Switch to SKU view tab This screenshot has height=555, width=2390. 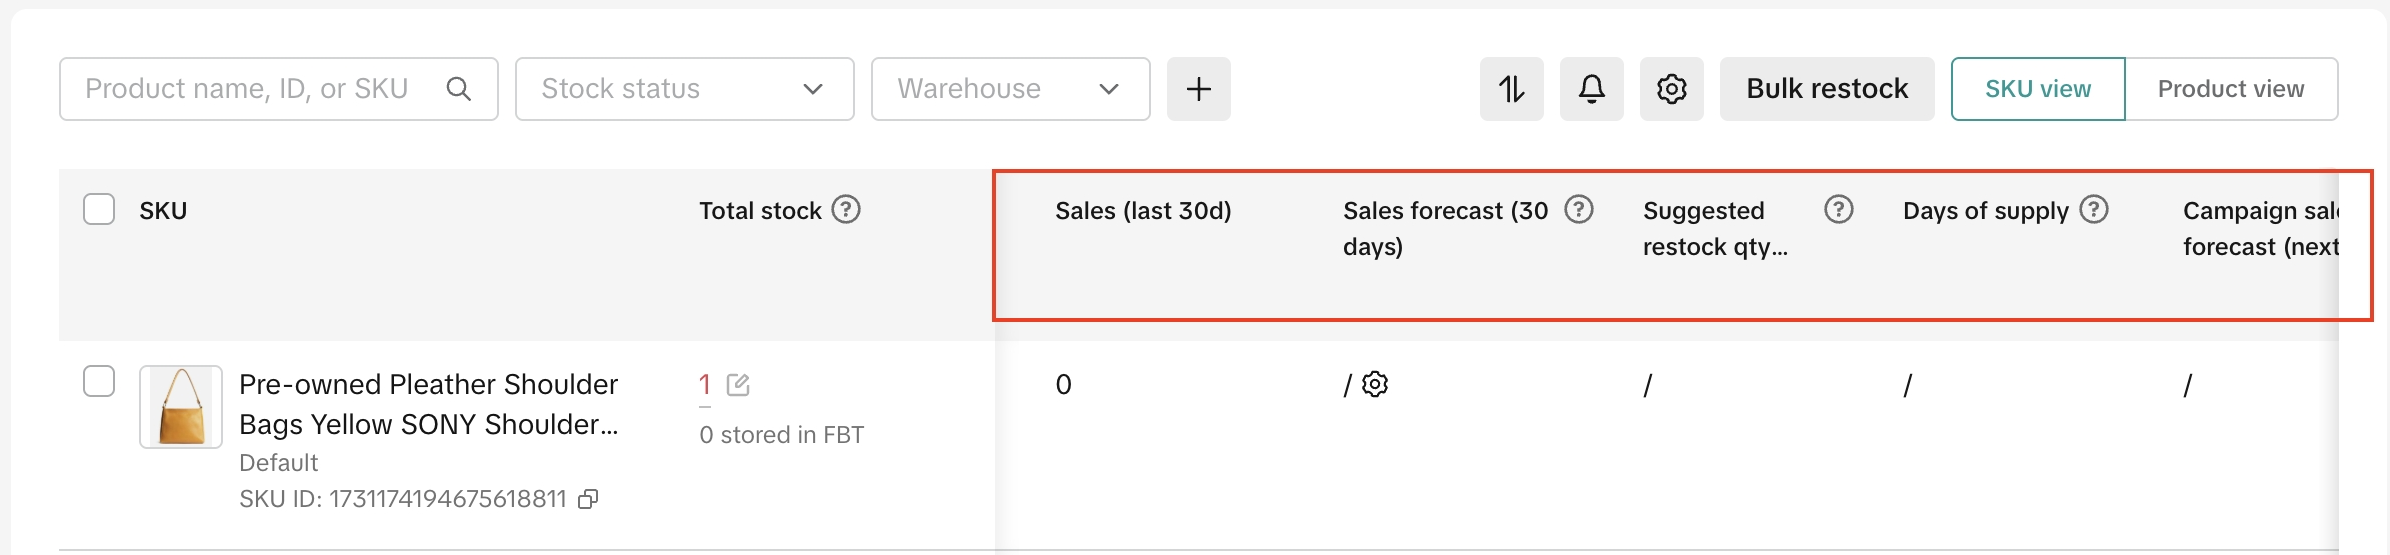[x=2037, y=89]
